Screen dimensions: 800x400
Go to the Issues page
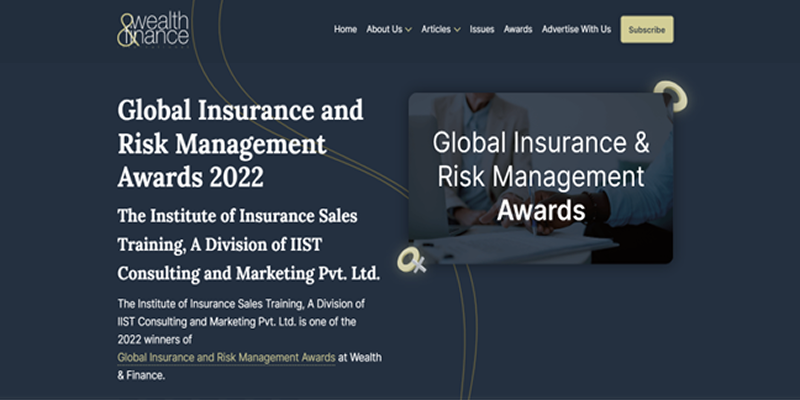[x=482, y=29]
